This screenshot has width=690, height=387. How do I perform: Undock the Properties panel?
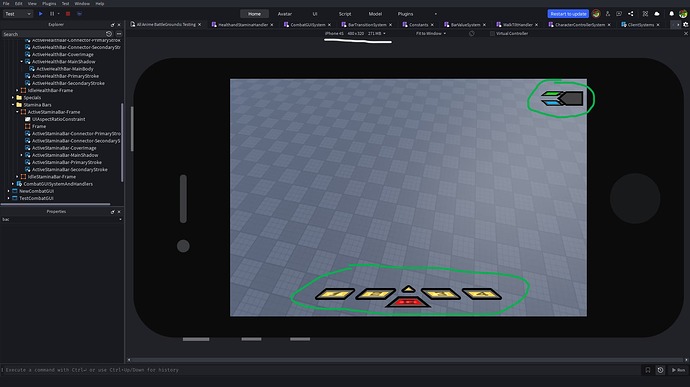pos(112,212)
